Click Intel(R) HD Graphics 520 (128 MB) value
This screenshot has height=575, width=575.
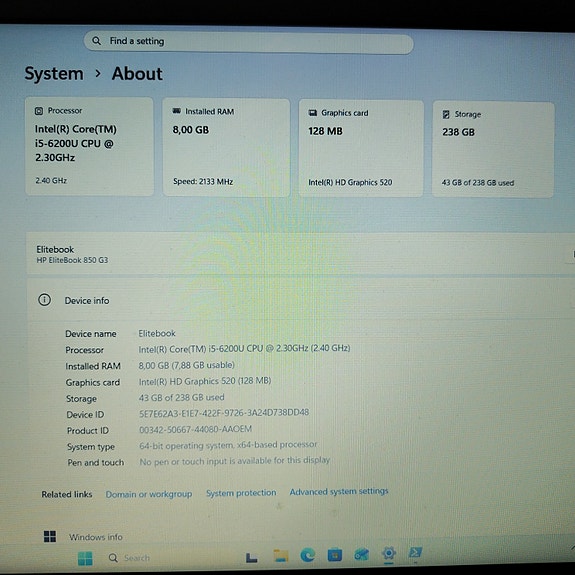pyautogui.click(x=205, y=381)
